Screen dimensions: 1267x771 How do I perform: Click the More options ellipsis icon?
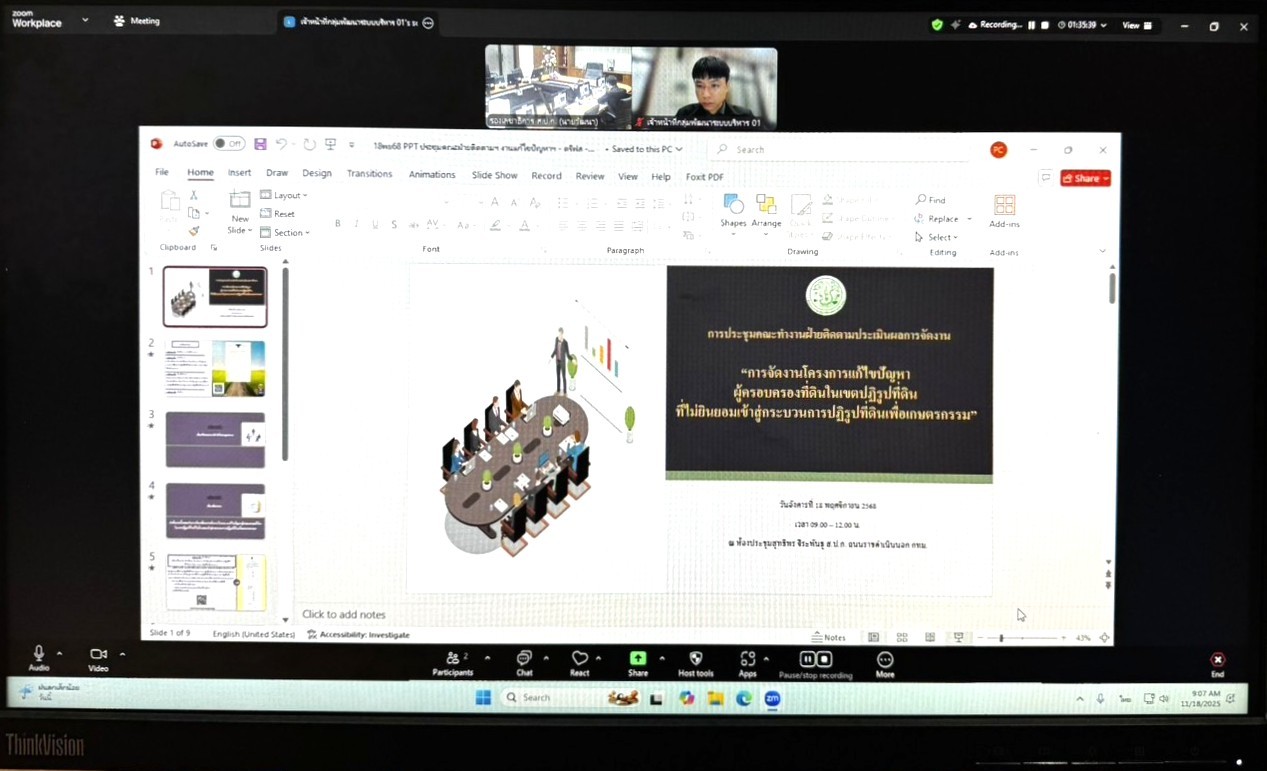(885, 660)
